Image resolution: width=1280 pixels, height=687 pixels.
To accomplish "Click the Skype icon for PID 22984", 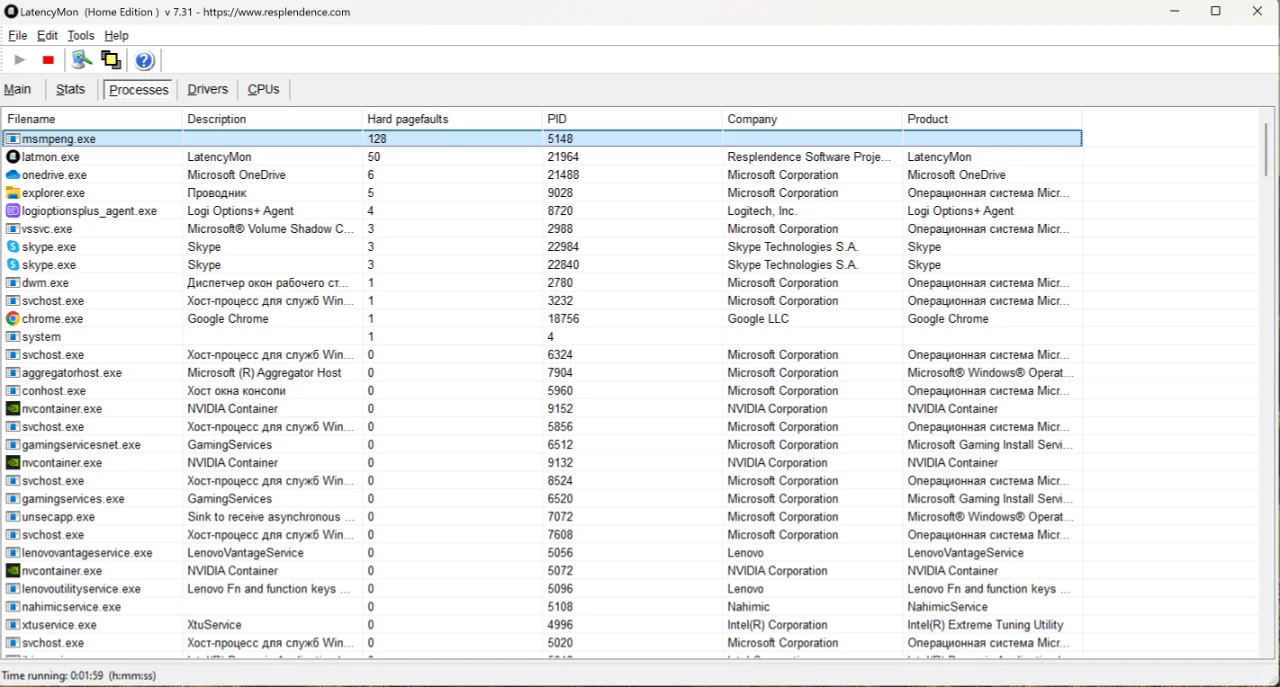I will [13, 247].
